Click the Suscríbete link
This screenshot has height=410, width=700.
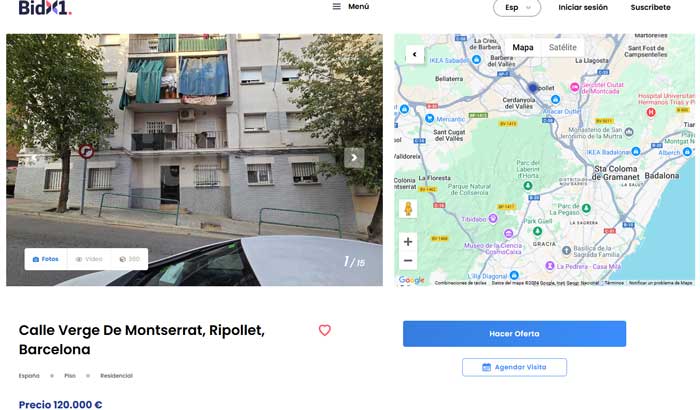click(x=650, y=8)
